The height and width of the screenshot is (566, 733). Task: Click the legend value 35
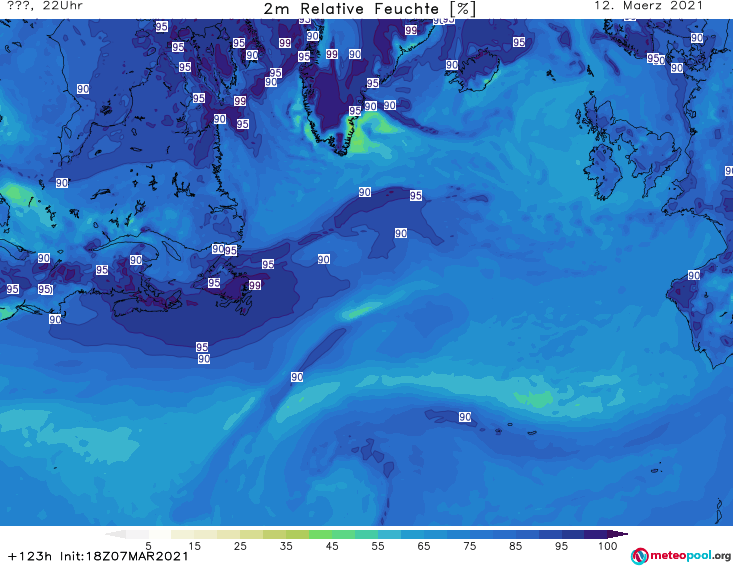[286, 545]
